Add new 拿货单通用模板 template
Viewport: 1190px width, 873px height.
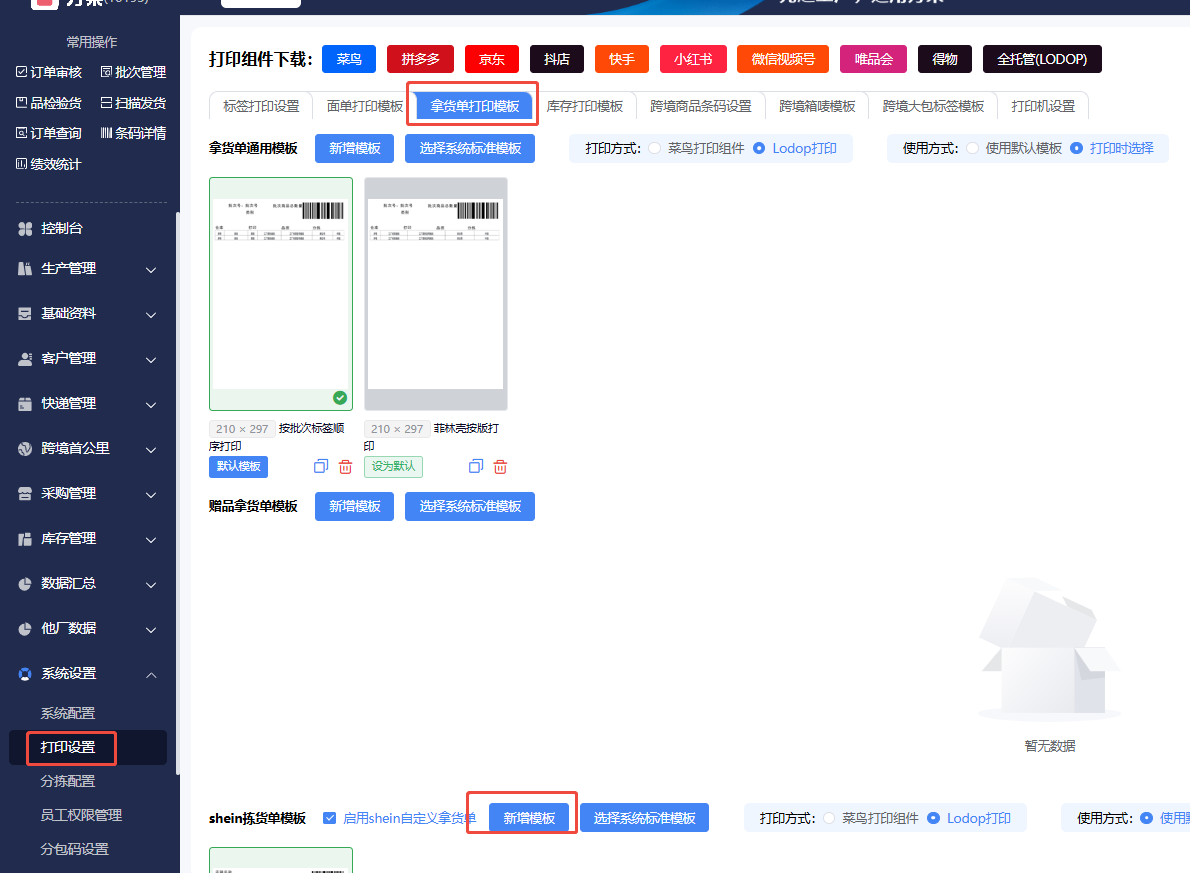coord(354,148)
